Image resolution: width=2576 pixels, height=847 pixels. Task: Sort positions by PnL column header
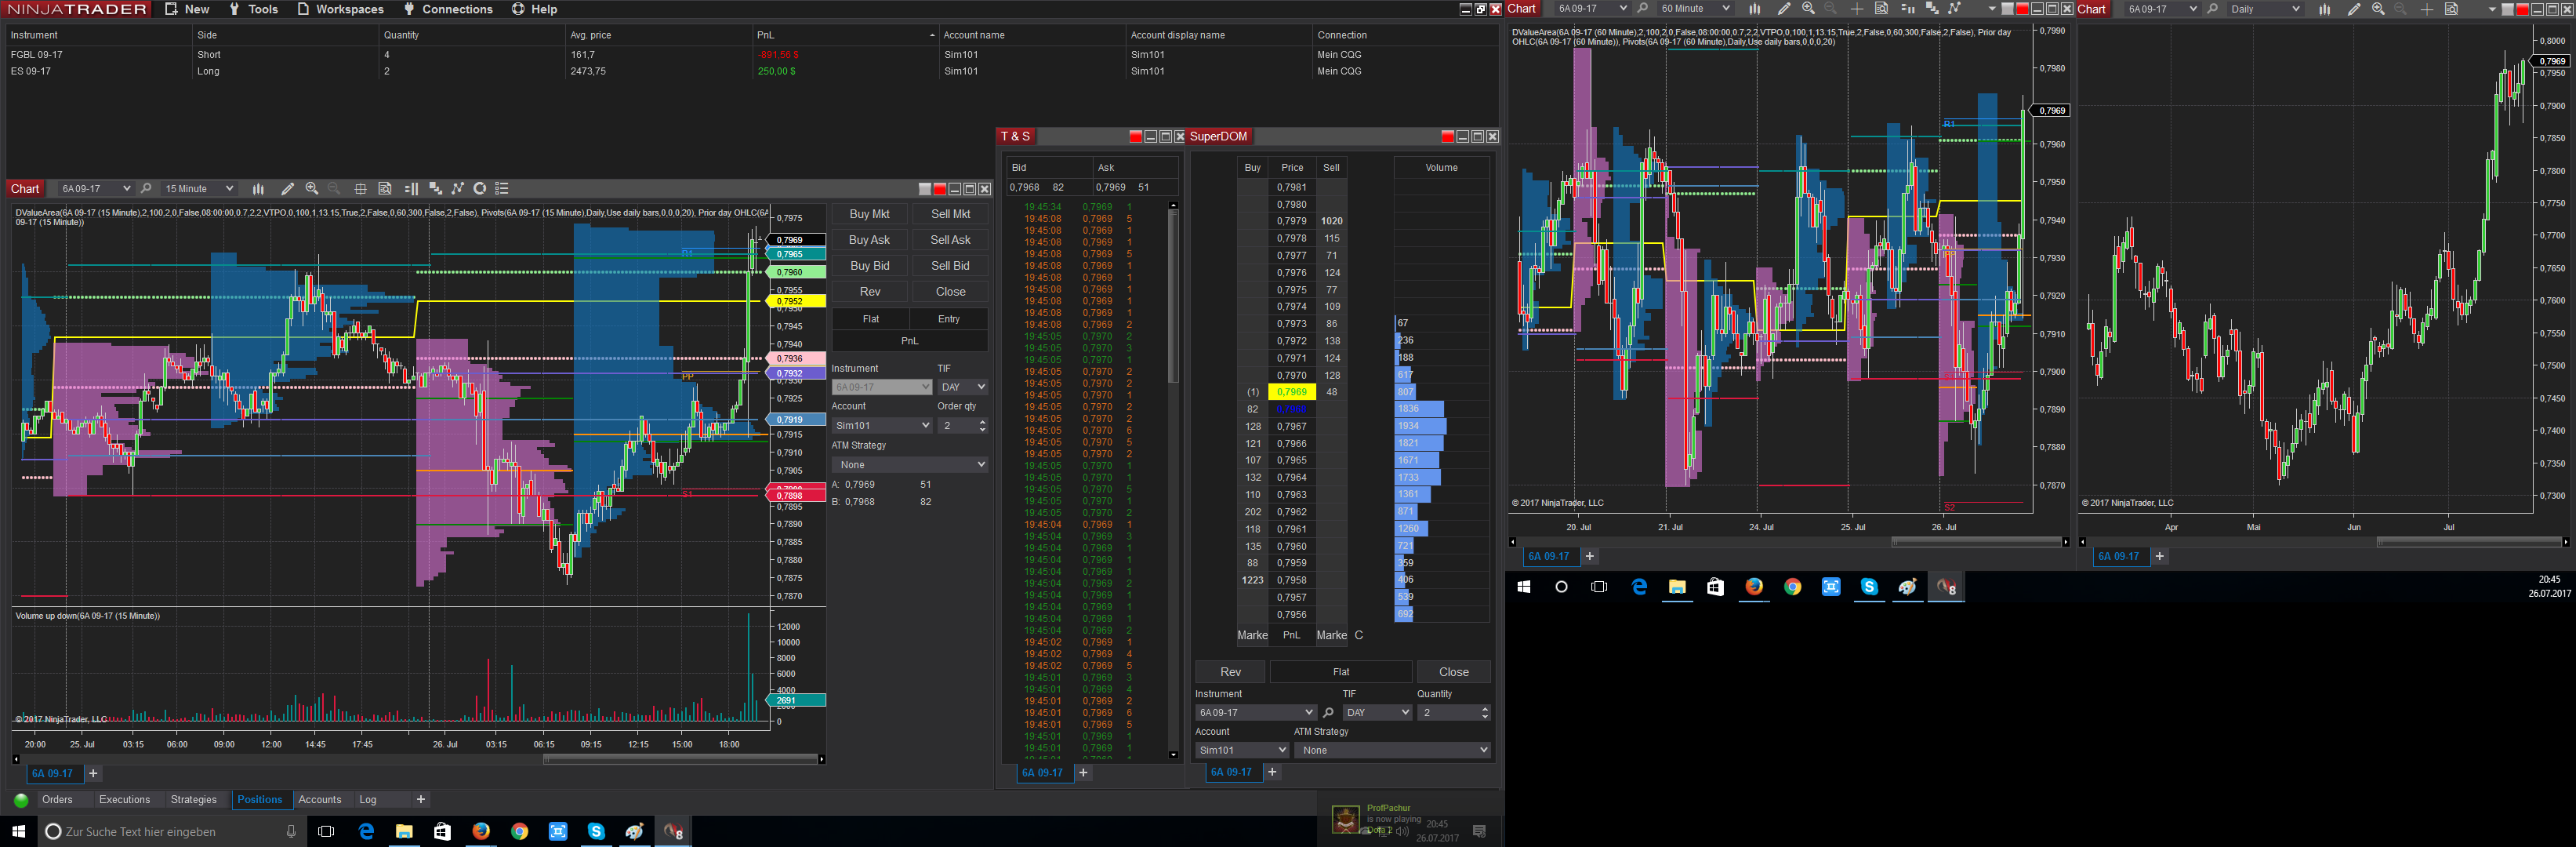(845, 35)
